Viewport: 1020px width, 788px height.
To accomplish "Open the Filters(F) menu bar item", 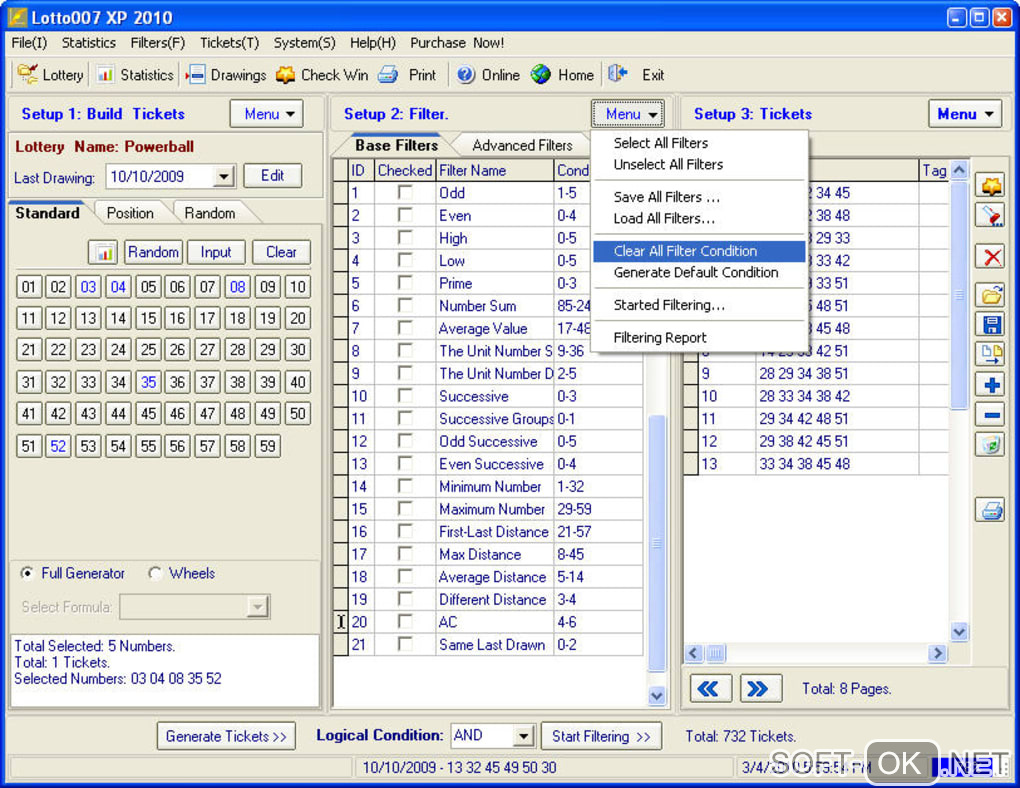I will click(x=157, y=43).
